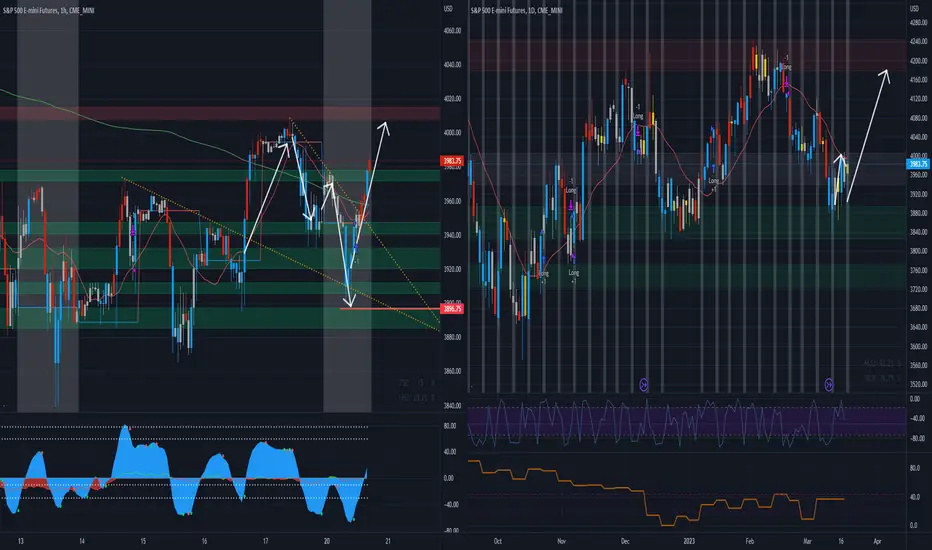This screenshot has height=550, width=932.
Task: Click the 4160.00 price scale value
Action: (918, 80)
